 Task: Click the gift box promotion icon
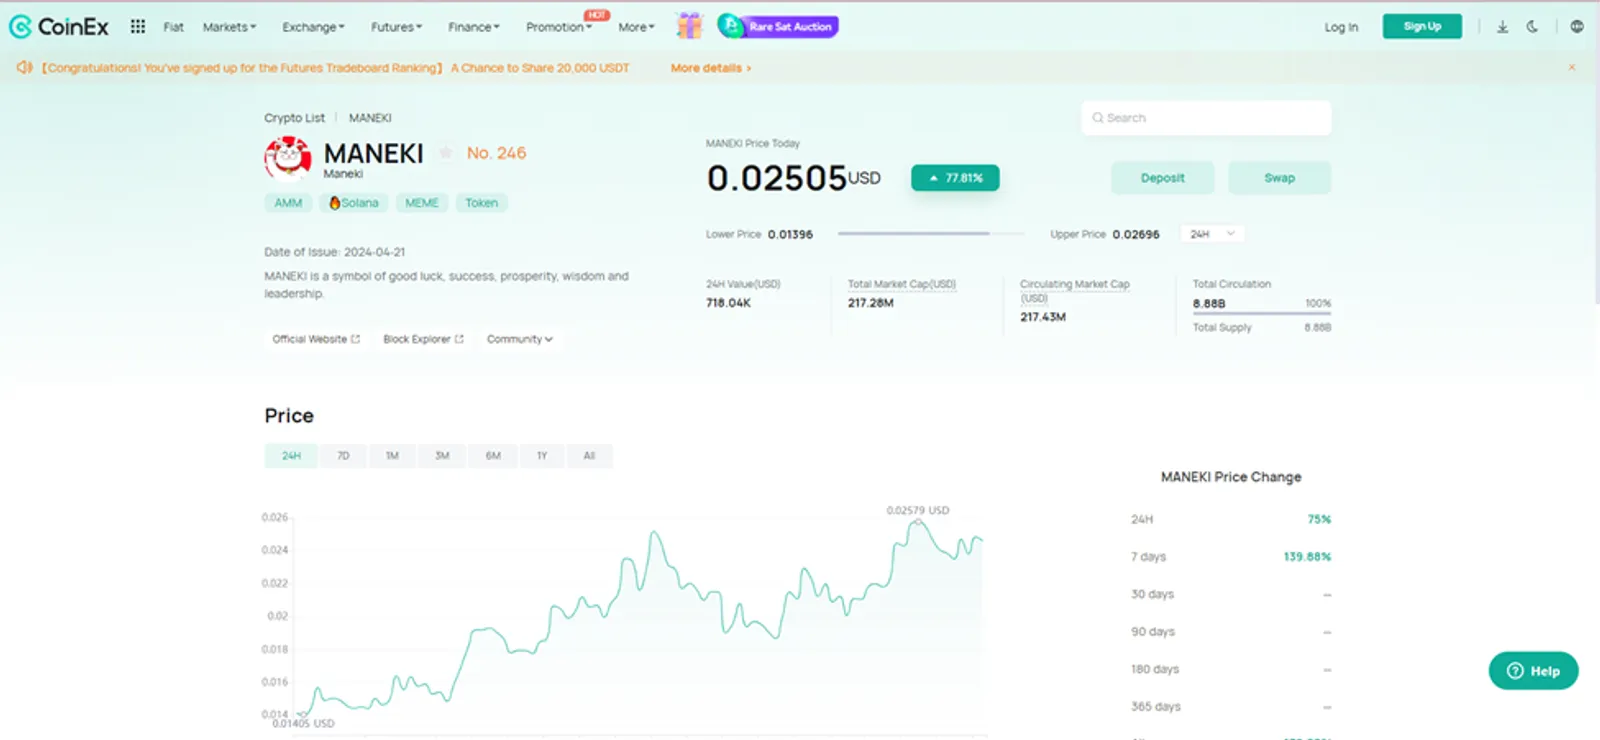pyautogui.click(x=689, y=26)
